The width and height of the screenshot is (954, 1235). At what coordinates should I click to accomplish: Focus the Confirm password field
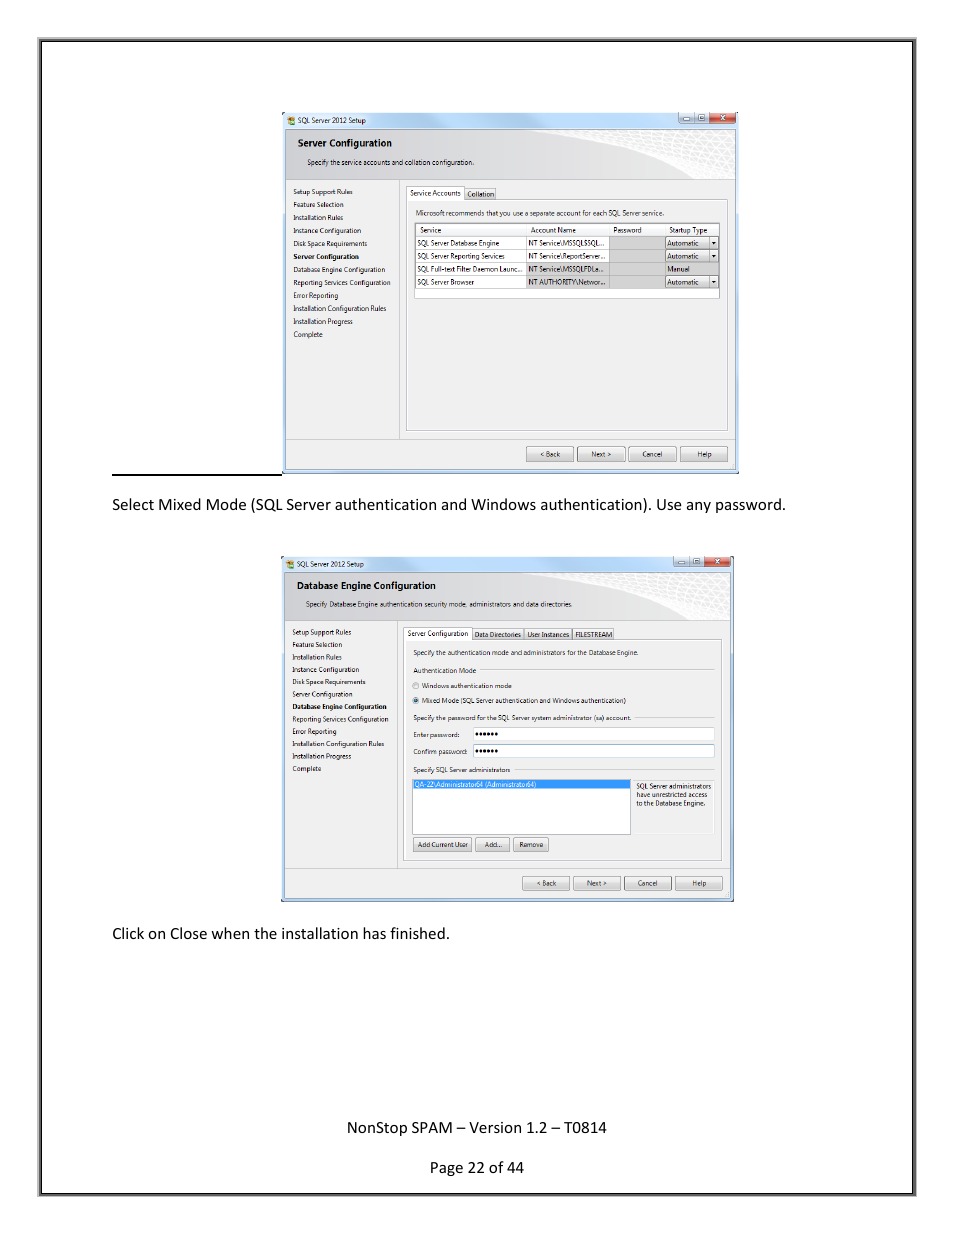[x=593, y=751]
